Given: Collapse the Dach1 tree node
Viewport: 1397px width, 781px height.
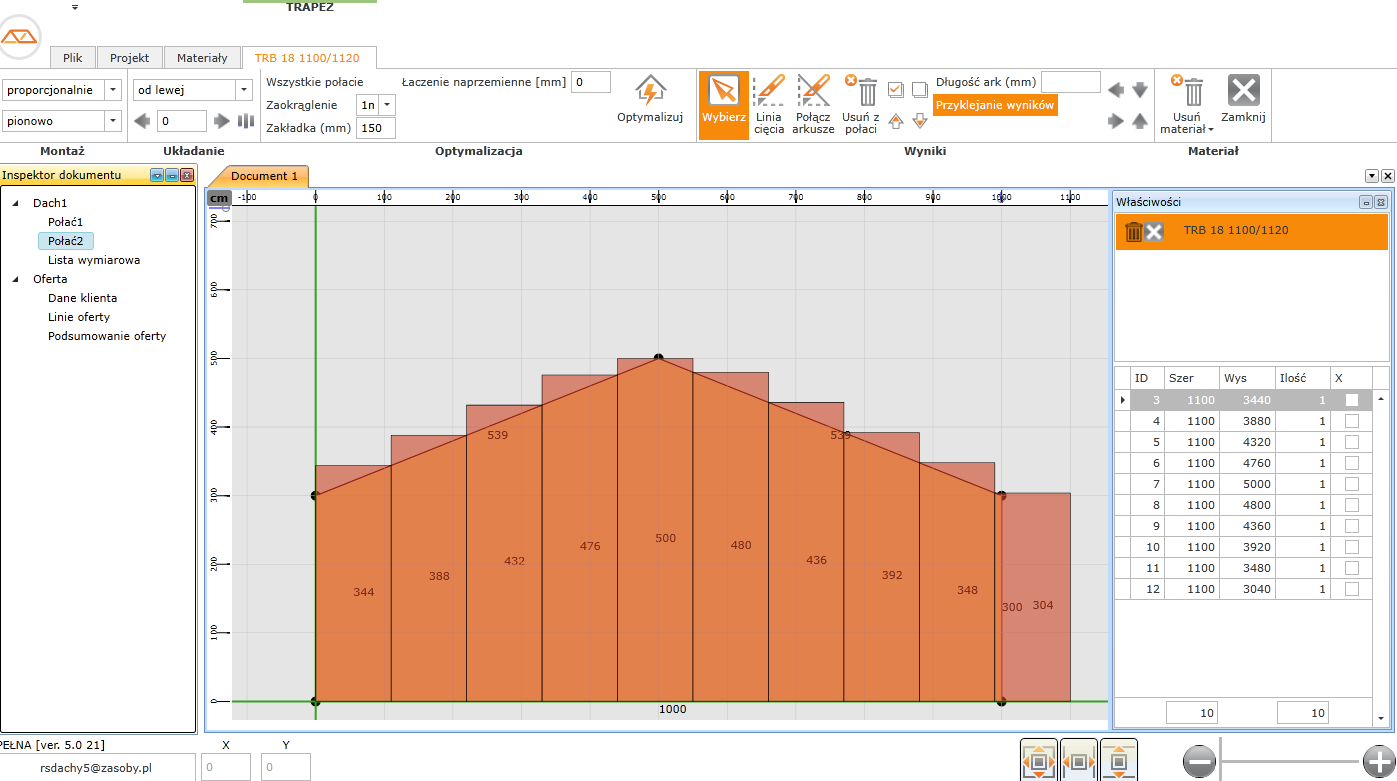Looking at the screenshot, I should tap(16, 203).
